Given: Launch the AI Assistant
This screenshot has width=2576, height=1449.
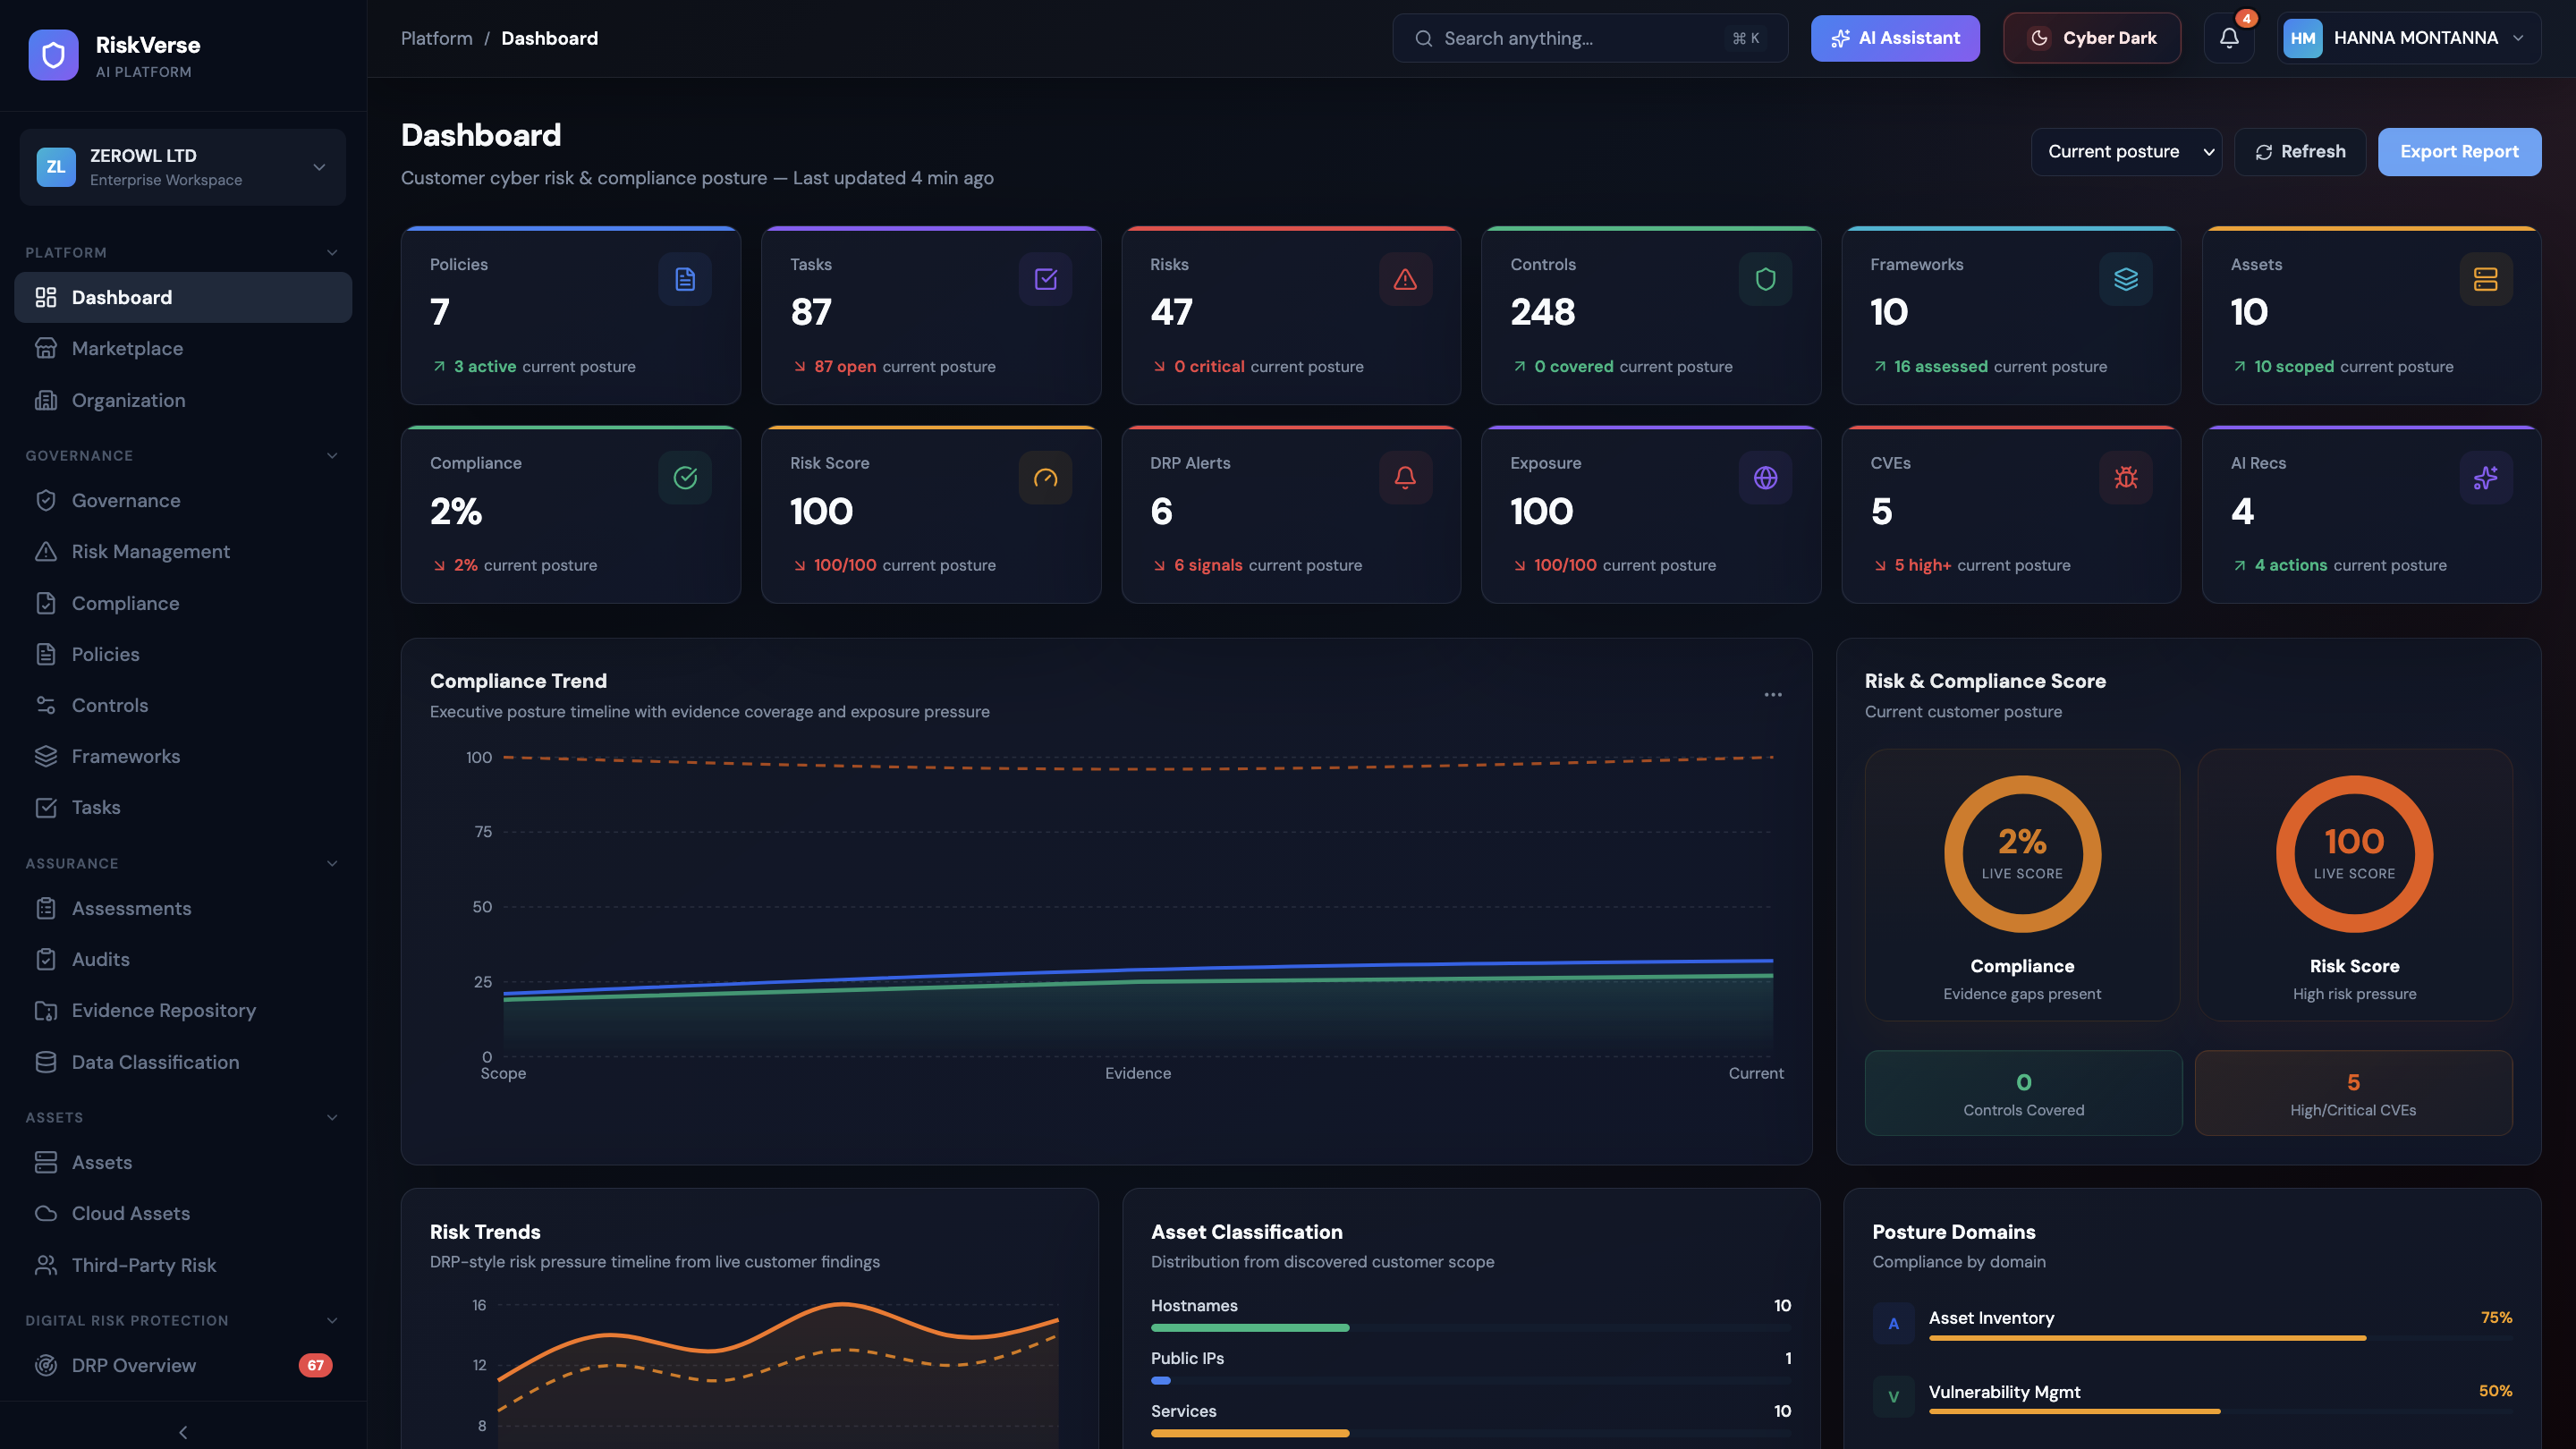Looking at the screenshot, I should coord(1895,38).
